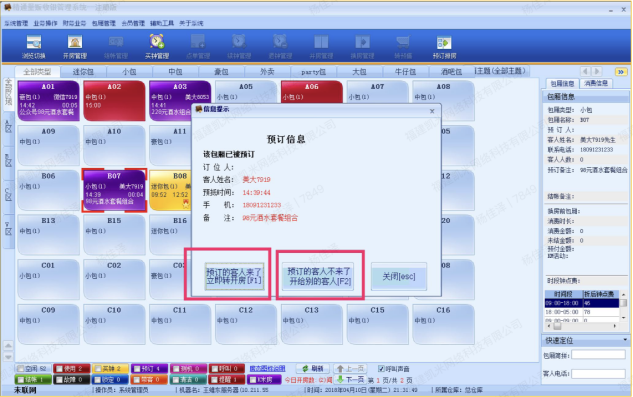Select empty room card C15

(x=377, y=324)
